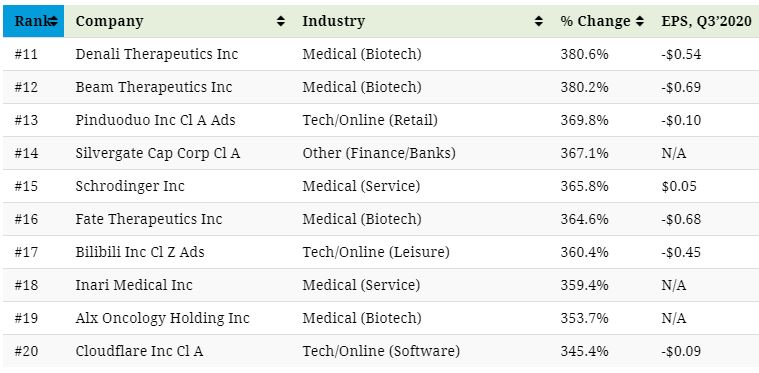
Task: Select Pinduoduo Inc Cl A Ads row
Action: coord(381,120)
